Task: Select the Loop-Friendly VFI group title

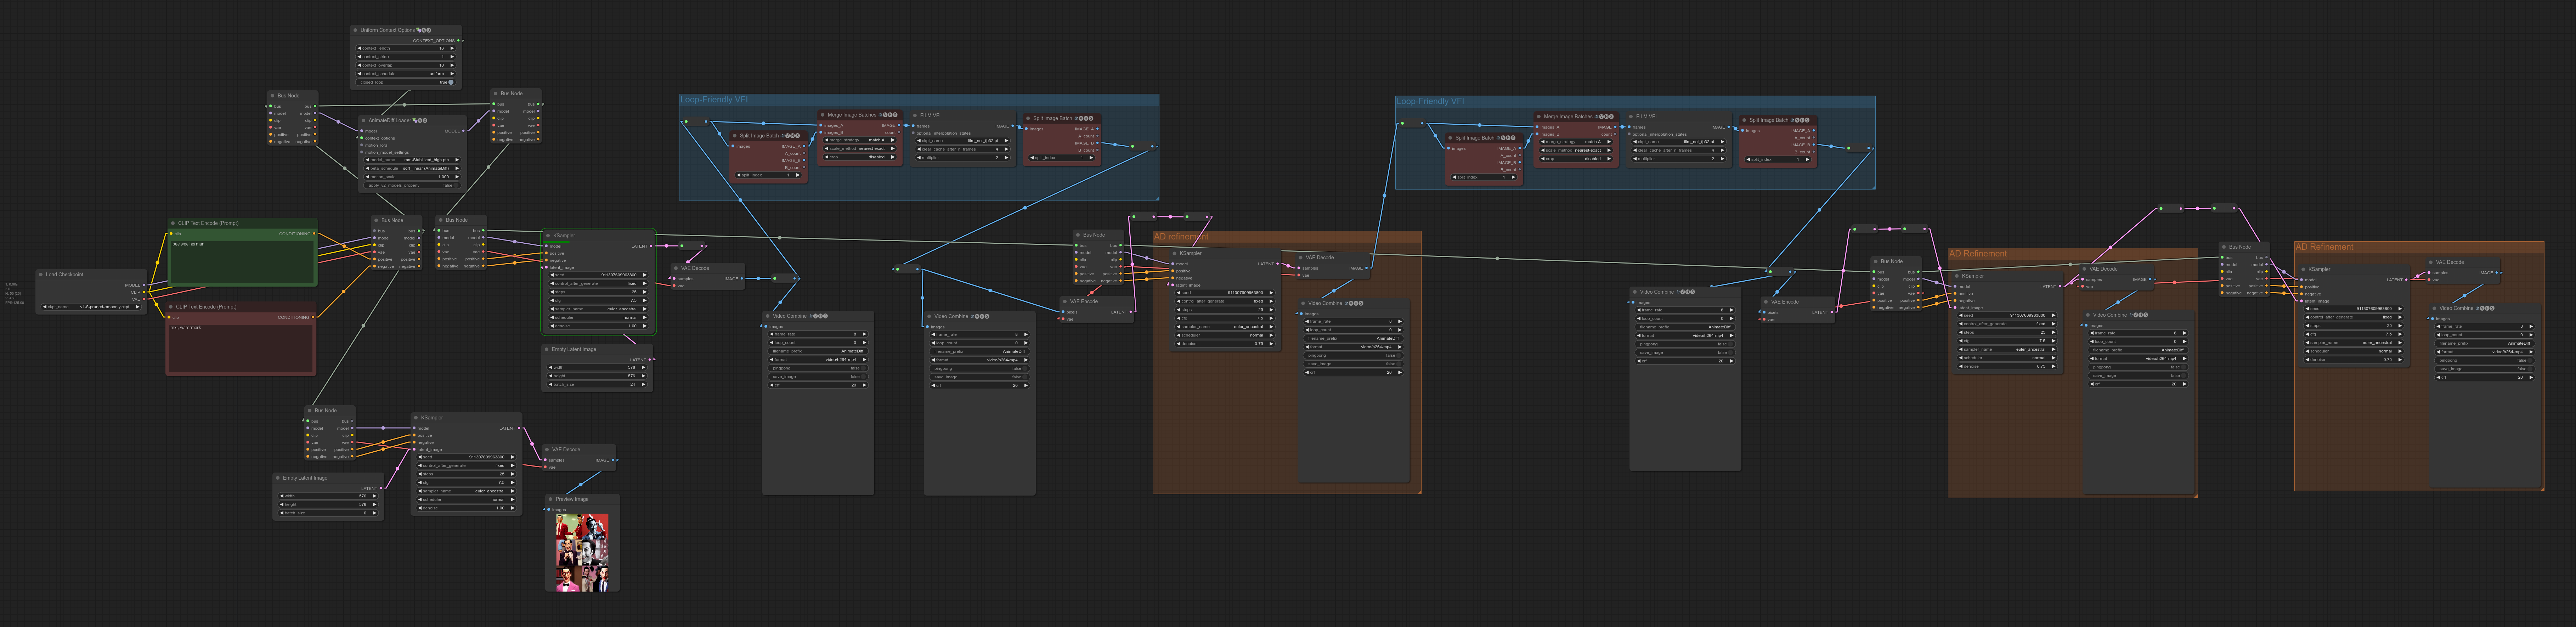Action: [714, 100]
